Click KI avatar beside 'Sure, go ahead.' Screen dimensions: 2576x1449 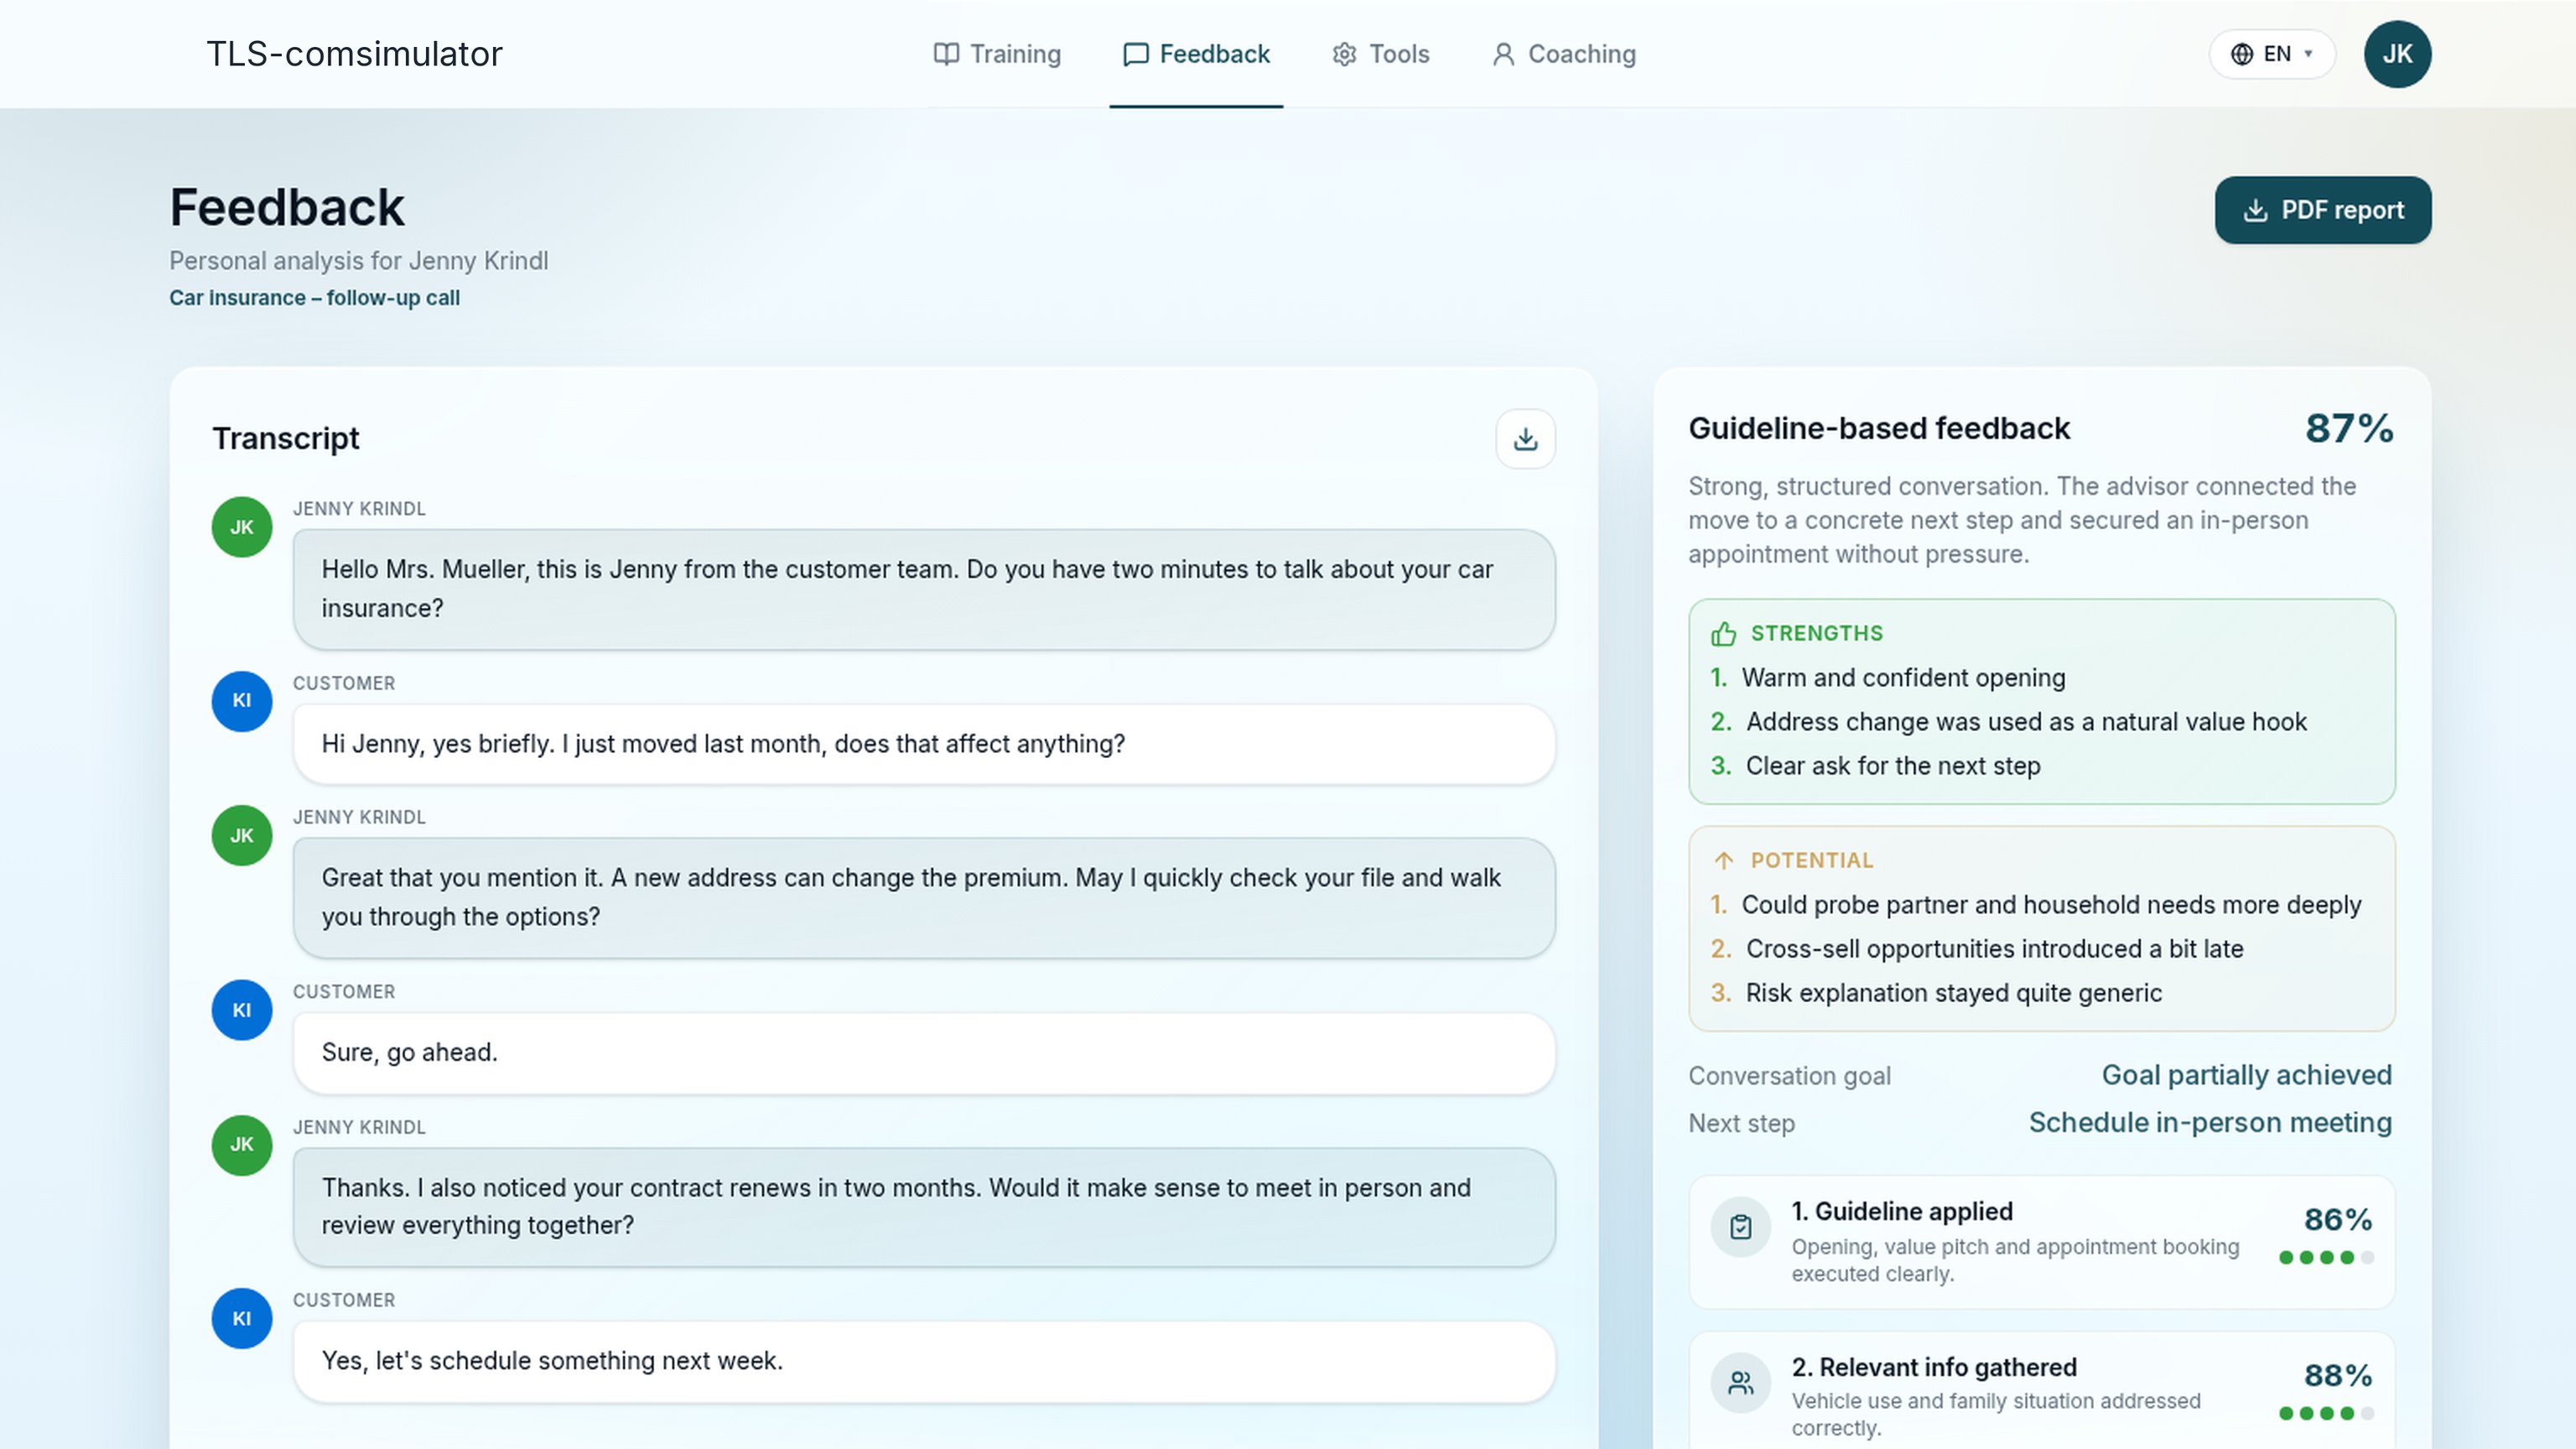click(x=242, y=1010)
